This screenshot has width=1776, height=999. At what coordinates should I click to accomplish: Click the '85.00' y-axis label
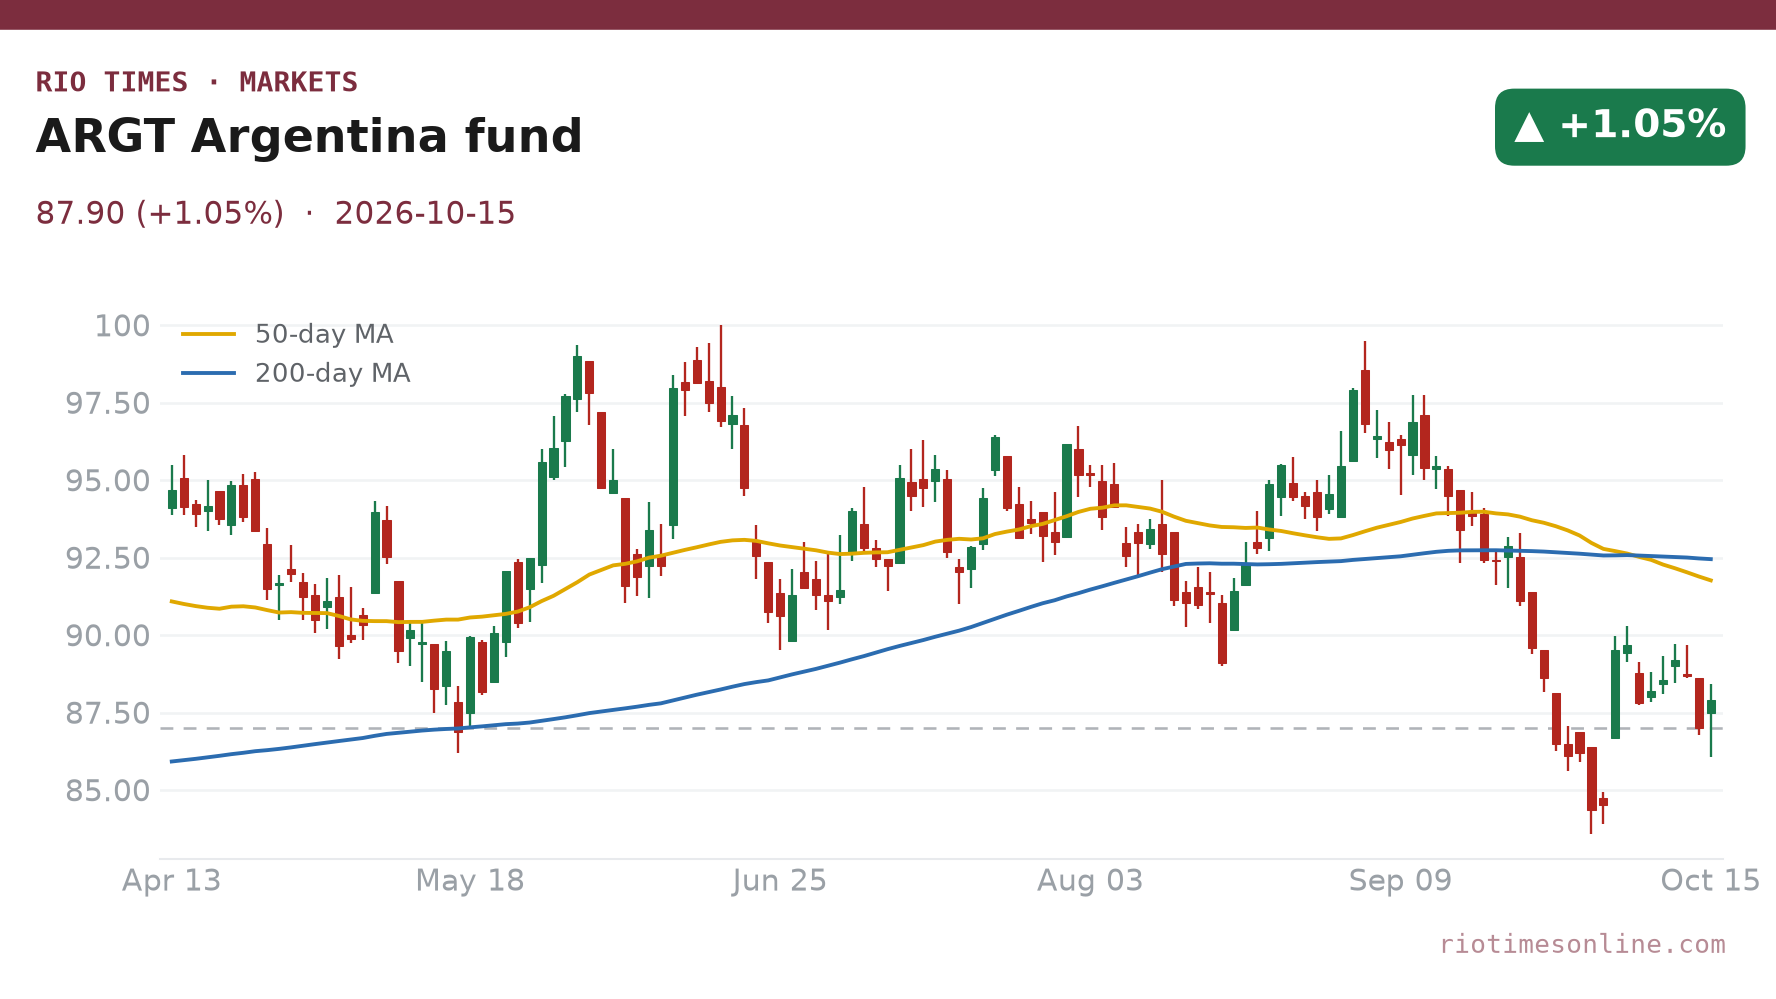point(108,791)
